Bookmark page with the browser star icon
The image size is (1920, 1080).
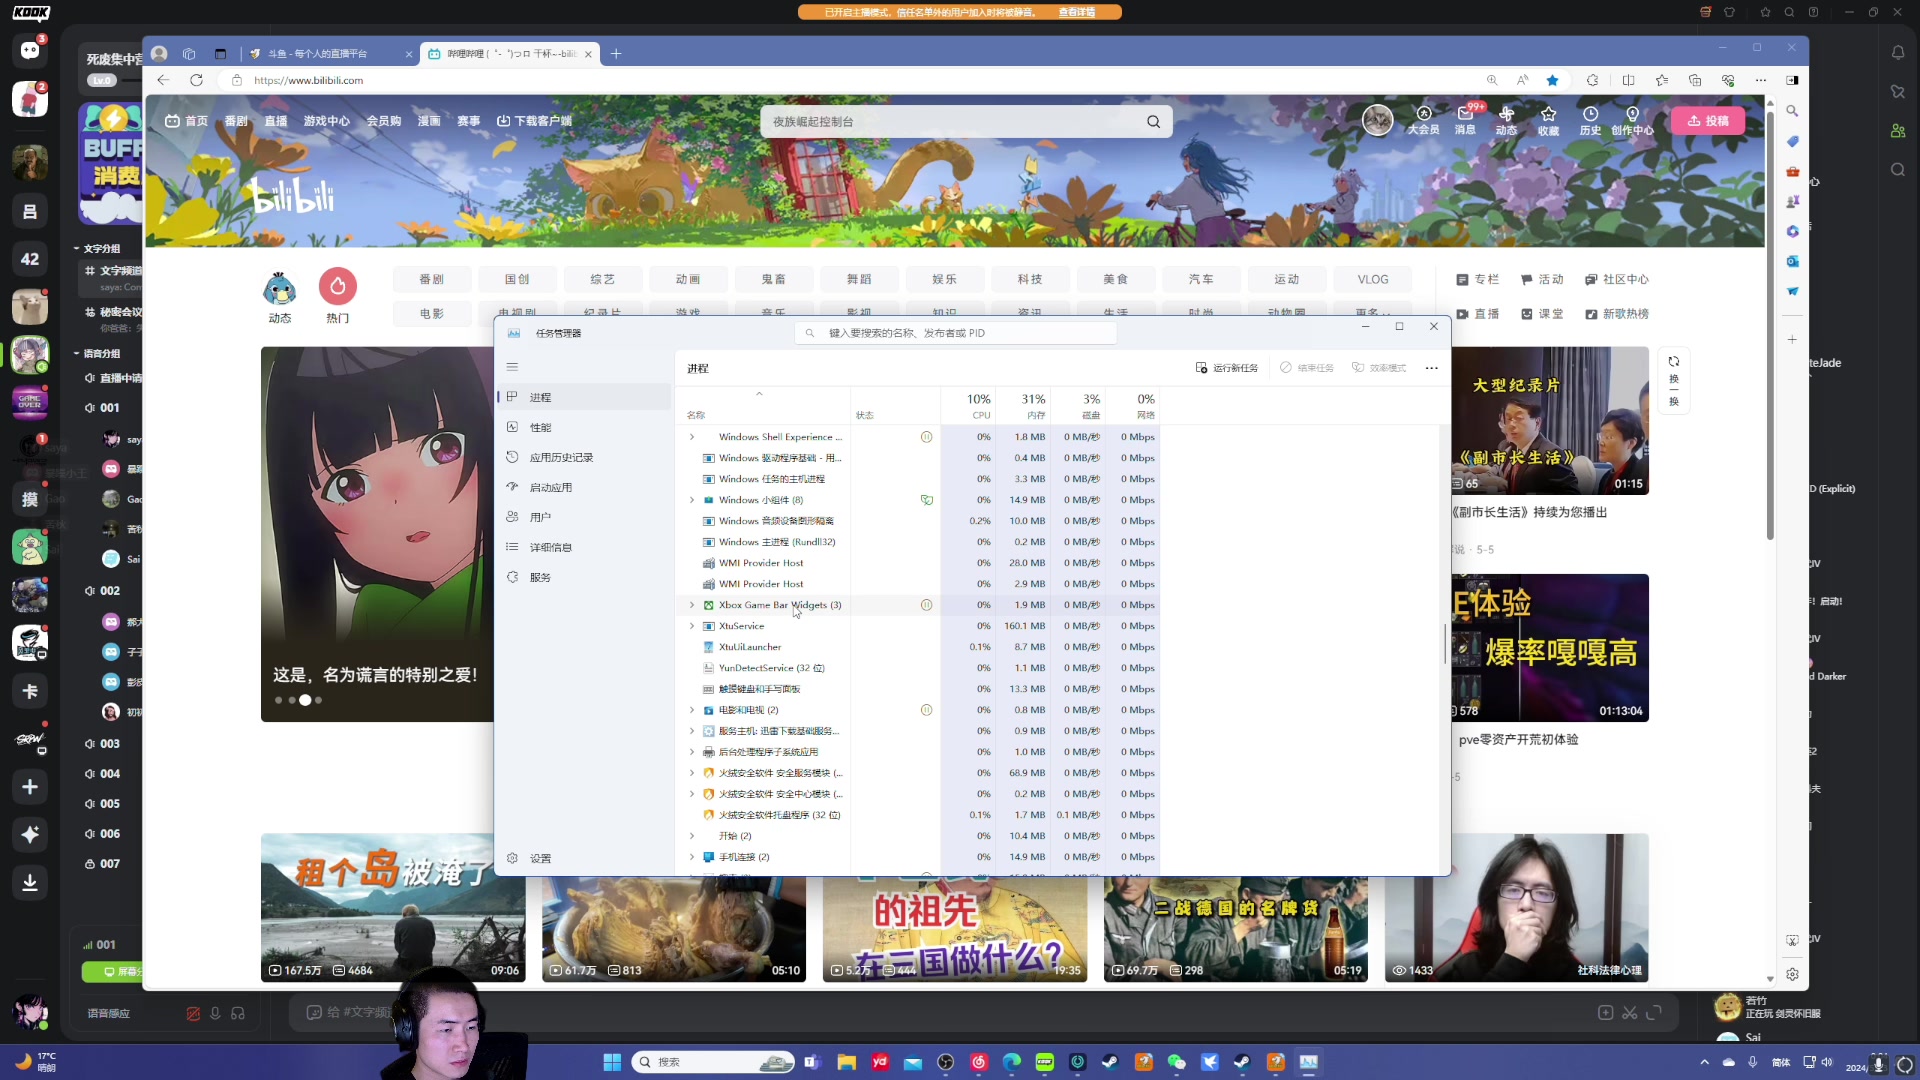[1552, 80]
